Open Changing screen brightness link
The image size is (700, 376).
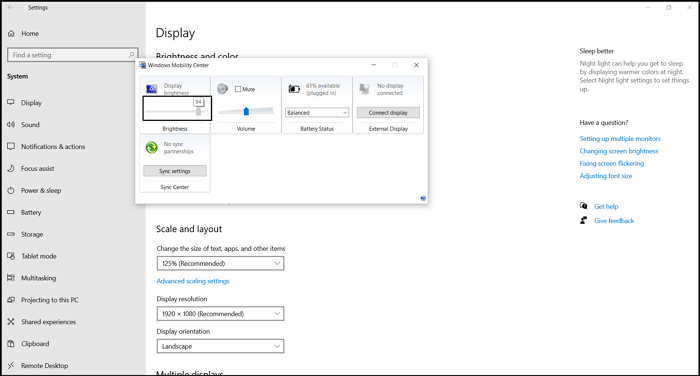click(x=618, y=151)
